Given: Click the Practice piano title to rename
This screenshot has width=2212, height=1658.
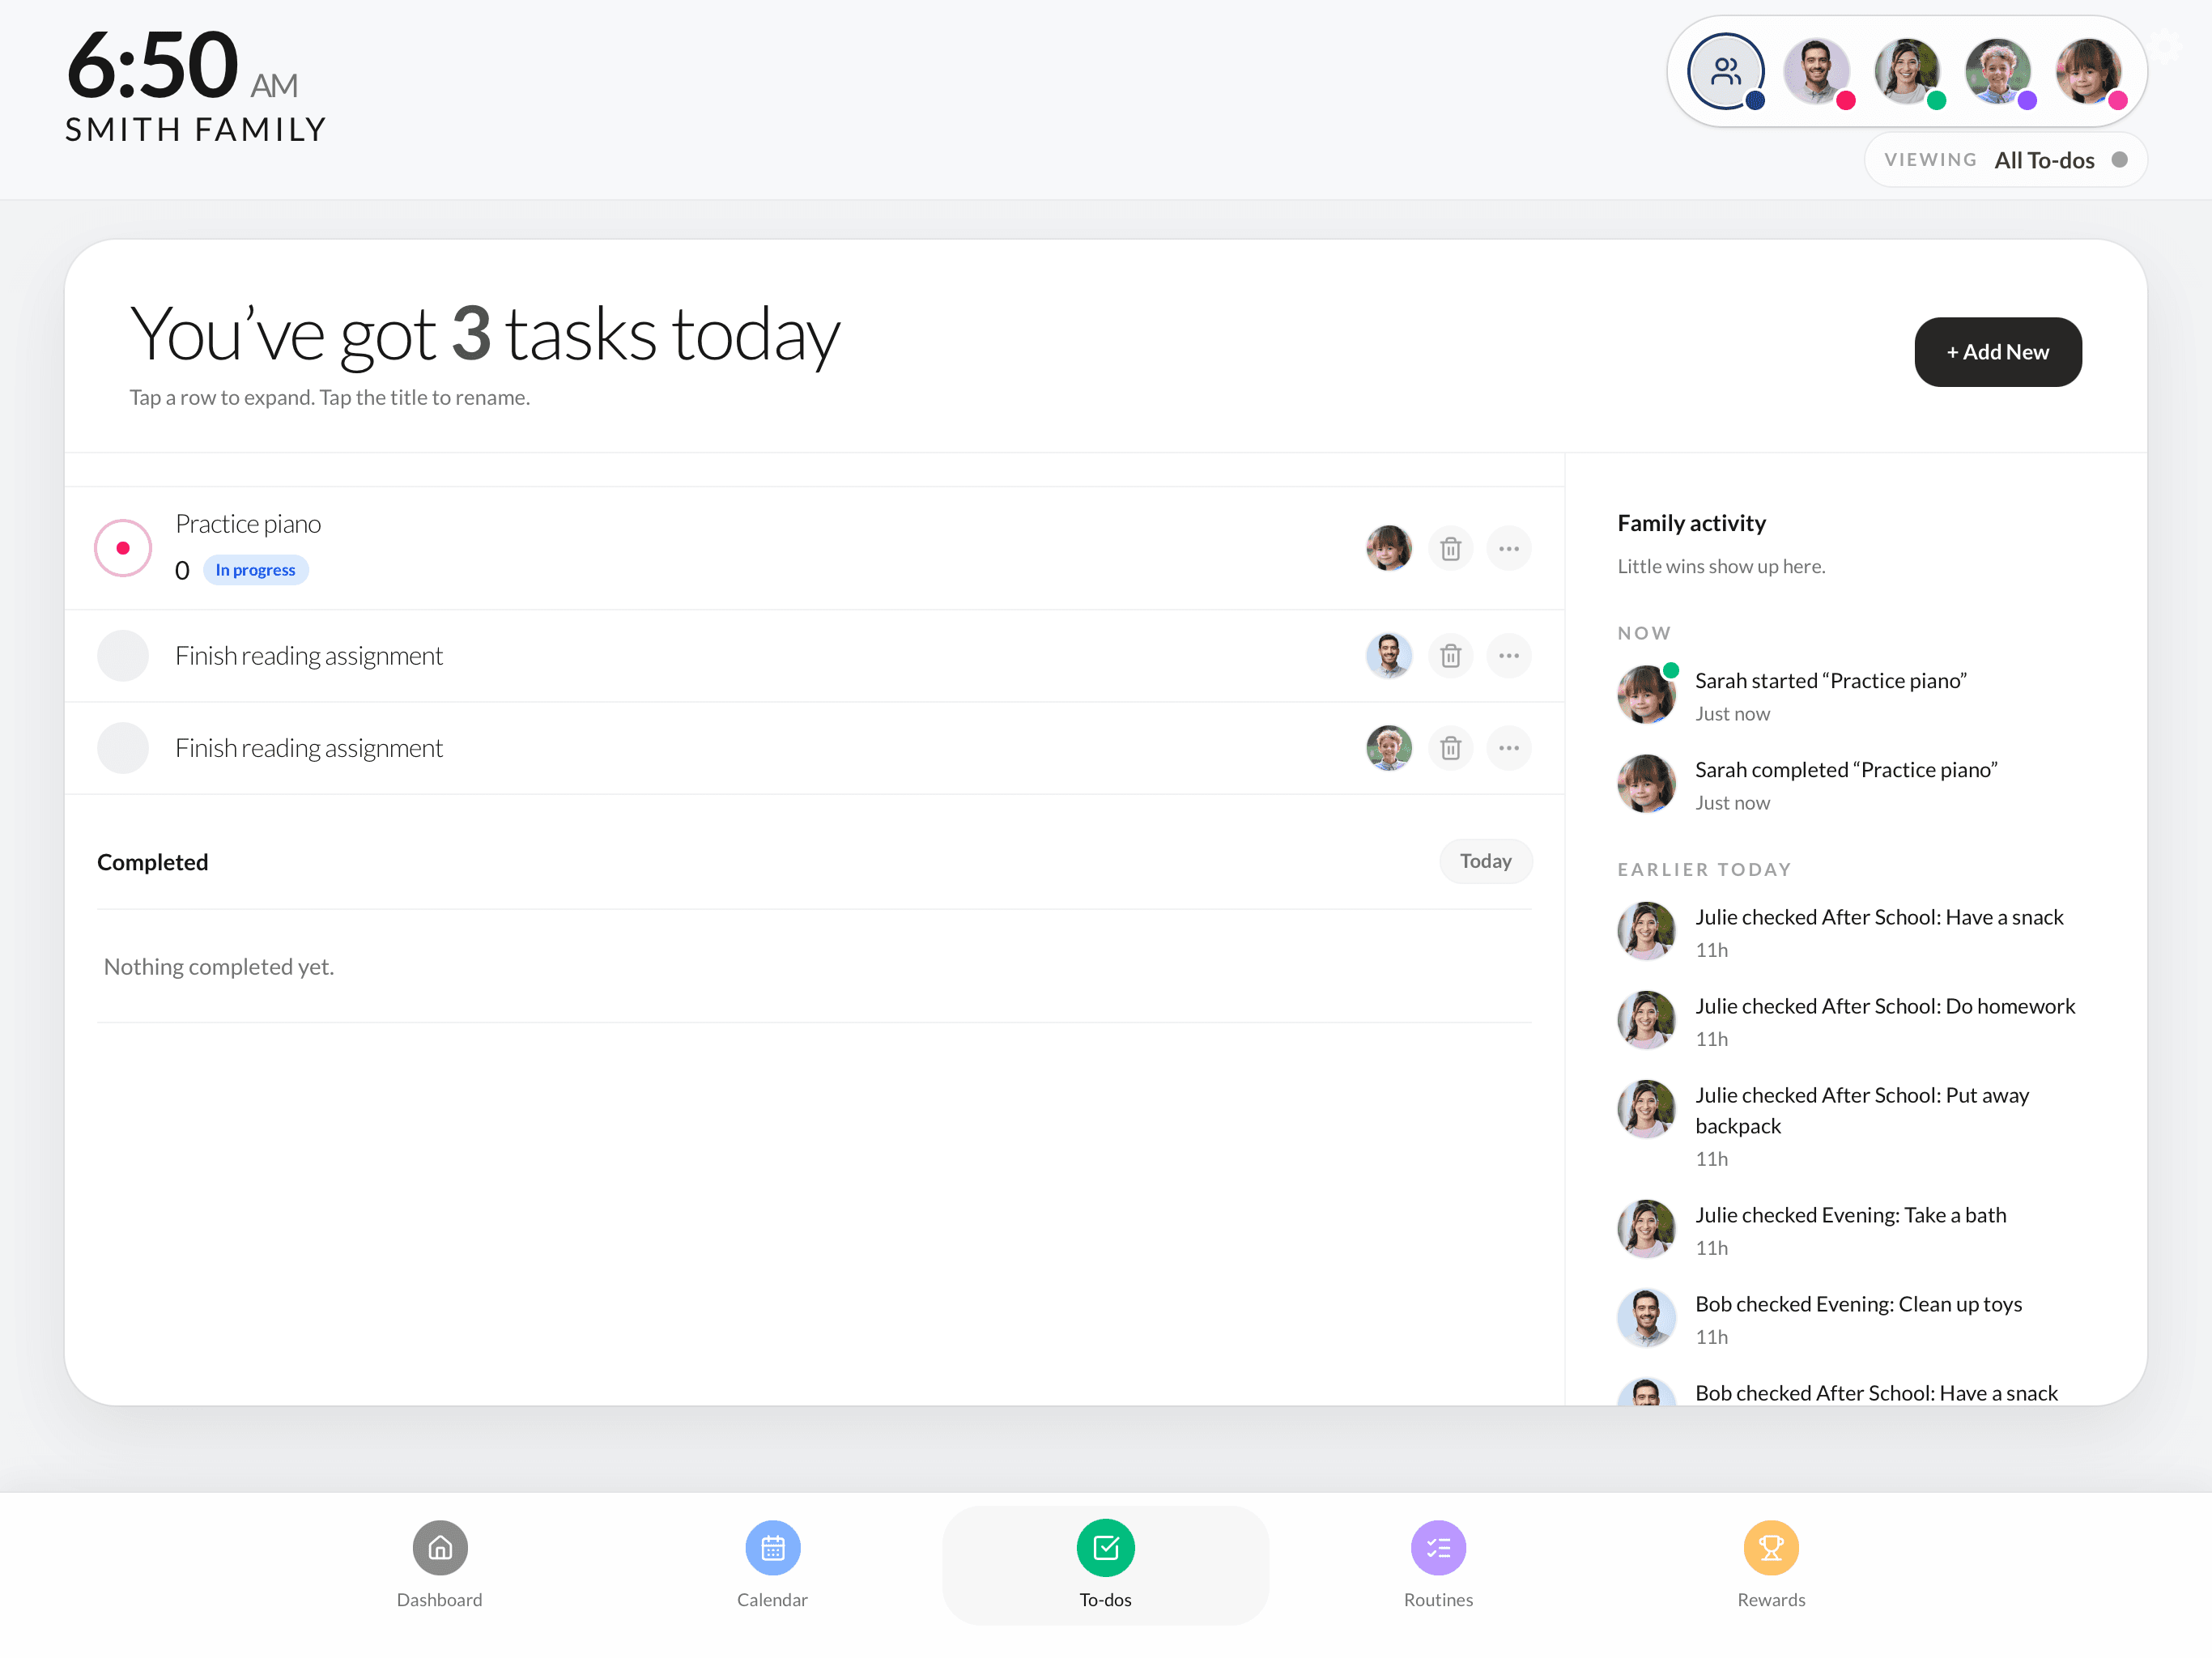Looking at the screenshot, I should point(248,524).
